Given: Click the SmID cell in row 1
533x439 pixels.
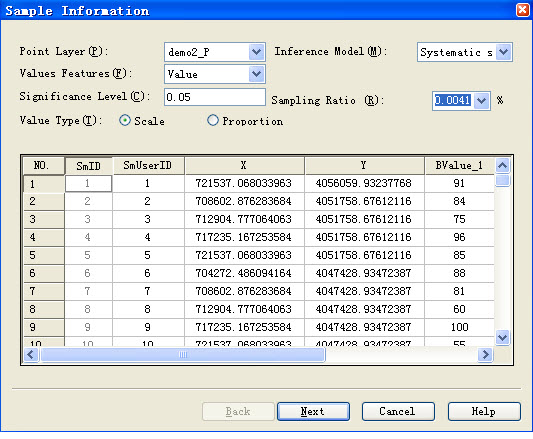Looking at the screenshot, I should point(88,184).
